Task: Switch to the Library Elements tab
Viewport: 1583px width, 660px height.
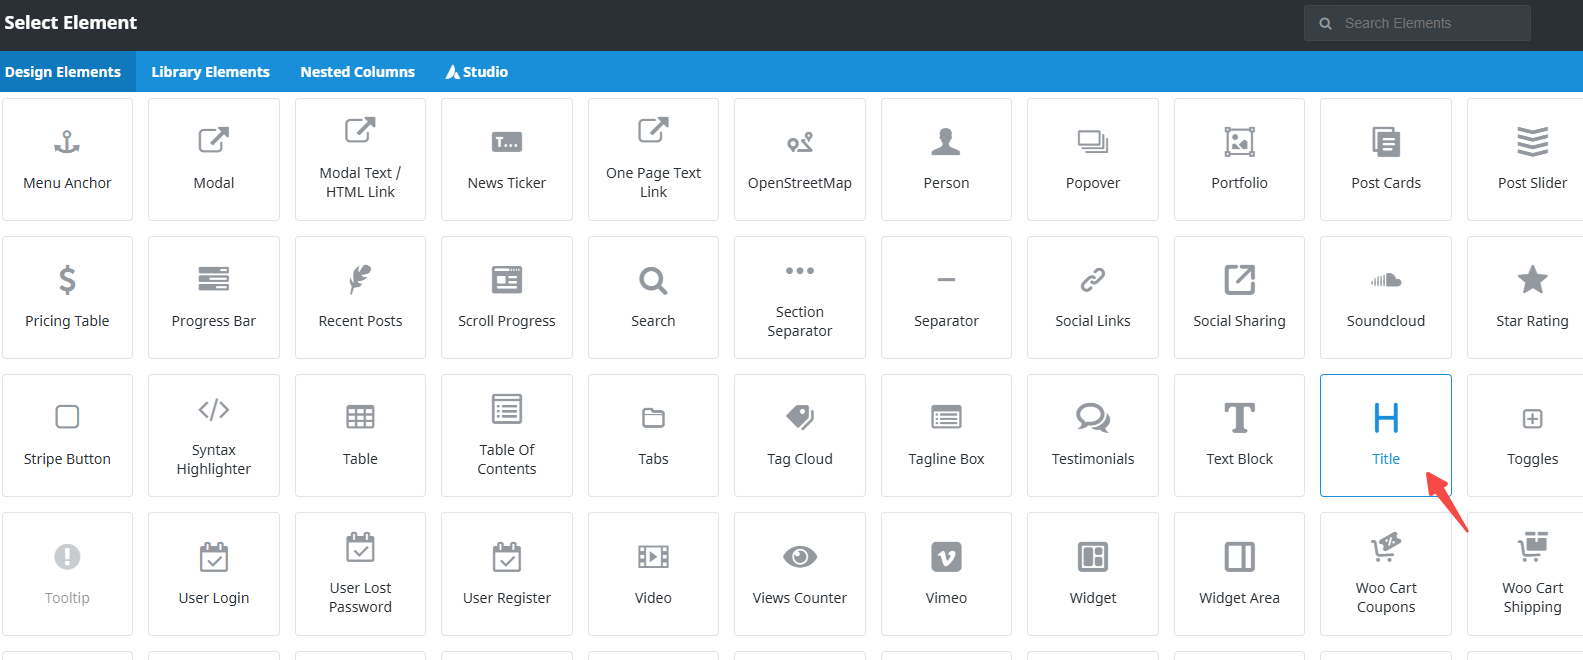Action: 210,72
